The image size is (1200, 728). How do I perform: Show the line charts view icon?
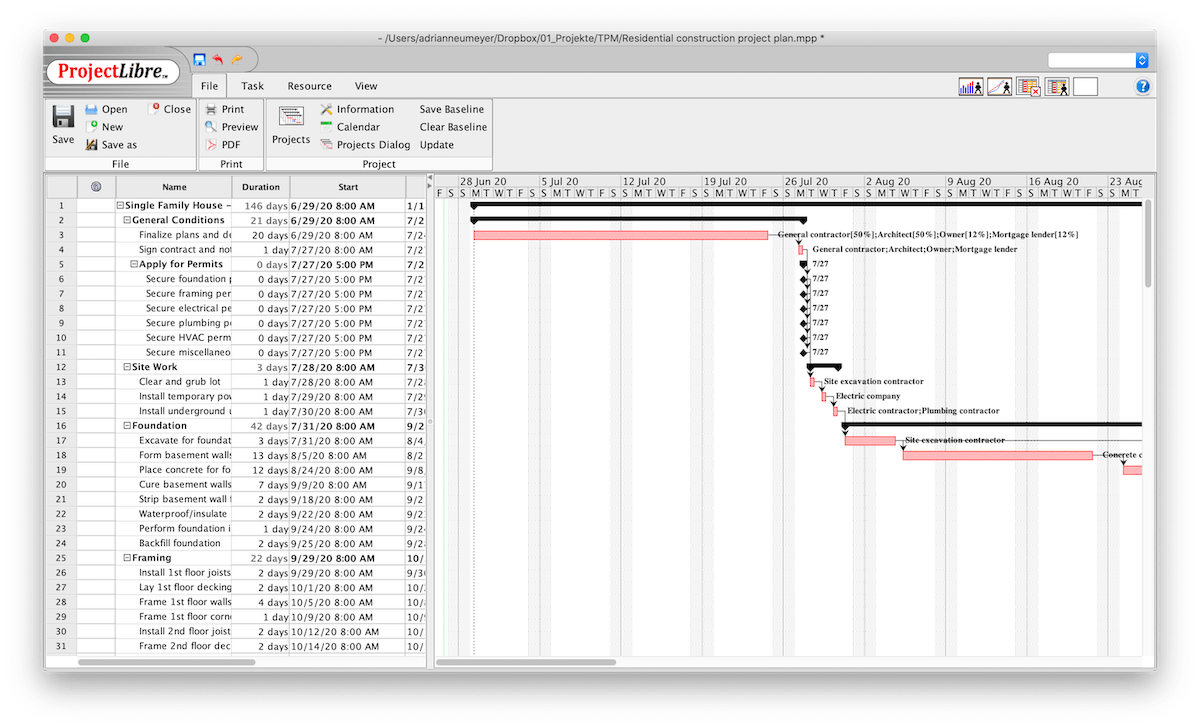point(999,87)
